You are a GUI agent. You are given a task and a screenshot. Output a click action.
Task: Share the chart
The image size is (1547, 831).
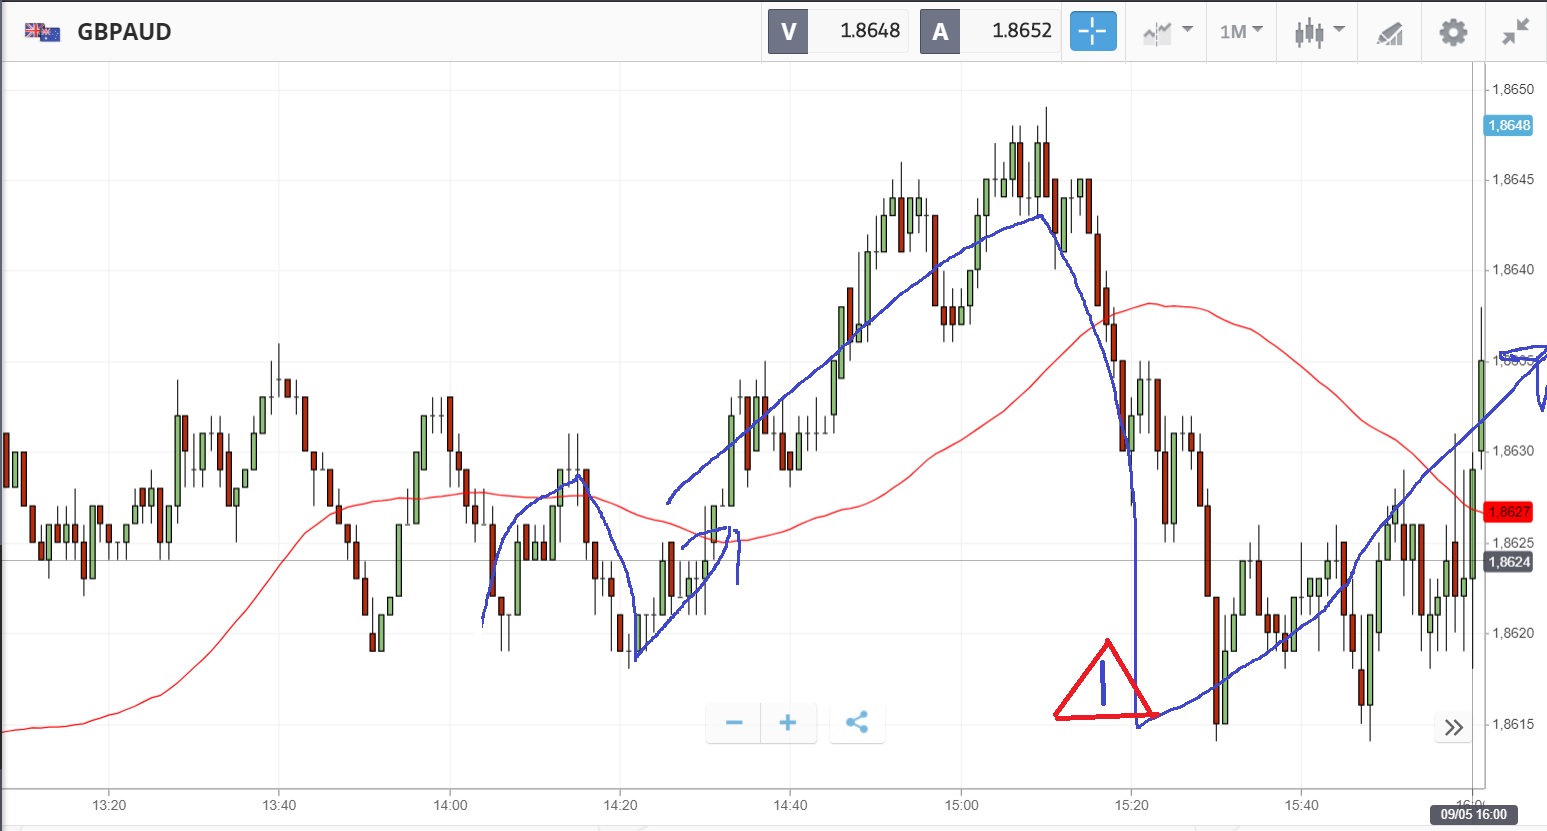(857, 723)
